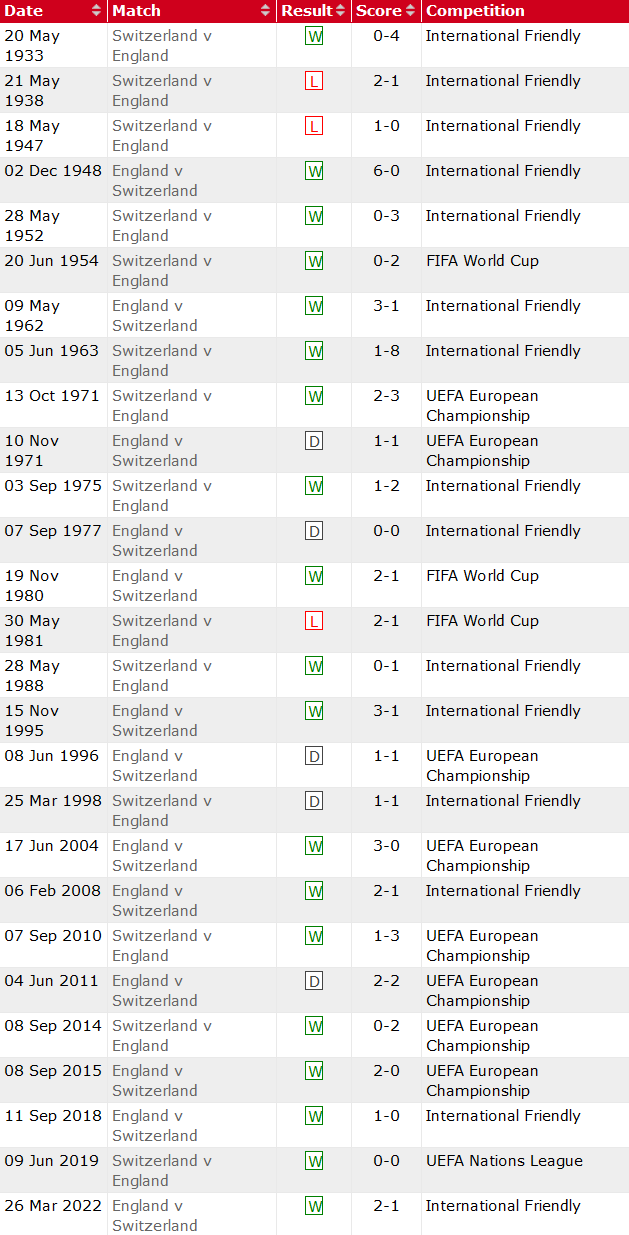Click the 1-8 score cell
The height and width of the screenshot is (1235, 629).
click(x=386, y=351)
